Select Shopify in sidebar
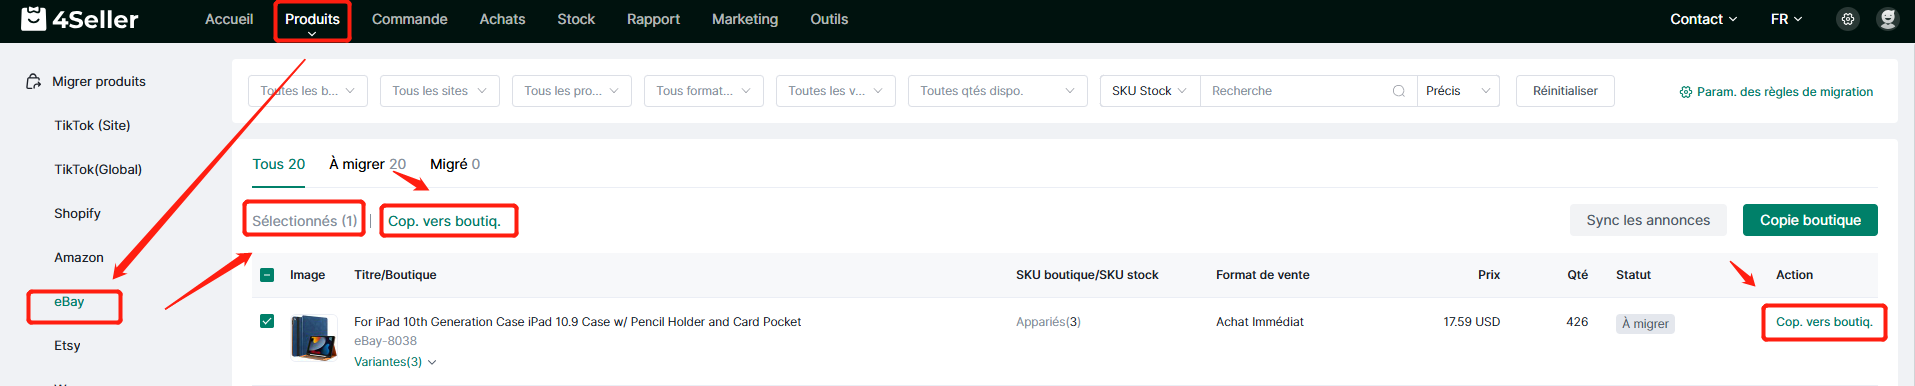Image resolution: width=1915 pixels, height=386 pixels. [77, 213]
